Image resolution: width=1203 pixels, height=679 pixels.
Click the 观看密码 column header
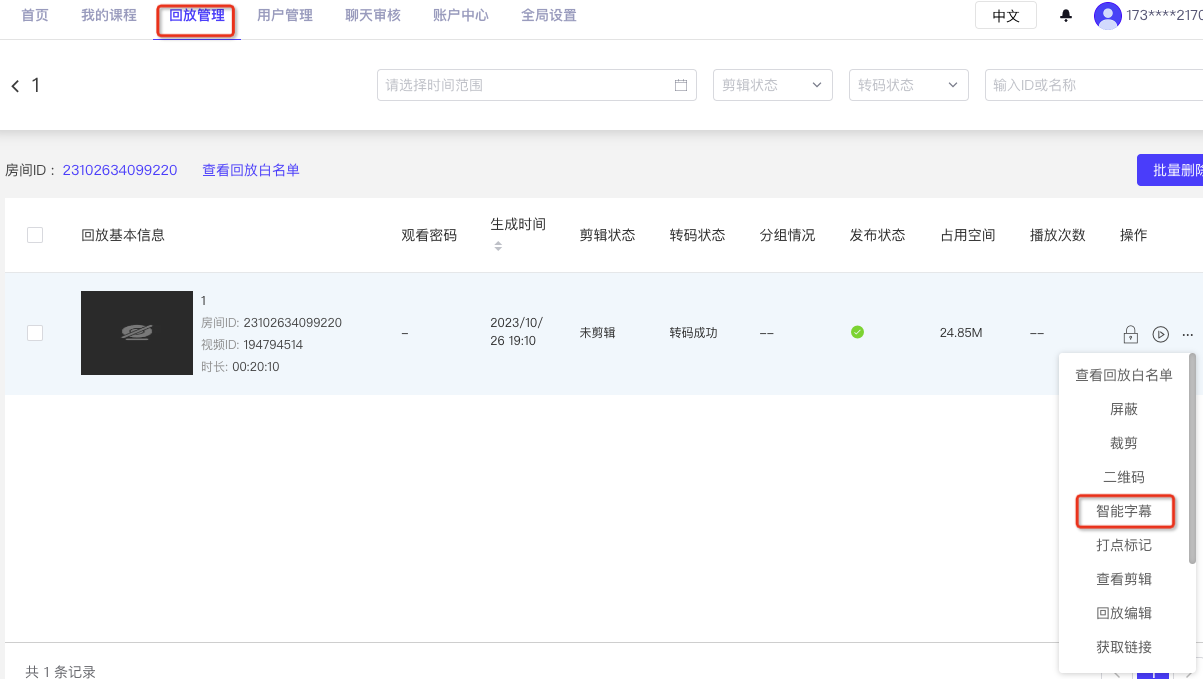429,235
